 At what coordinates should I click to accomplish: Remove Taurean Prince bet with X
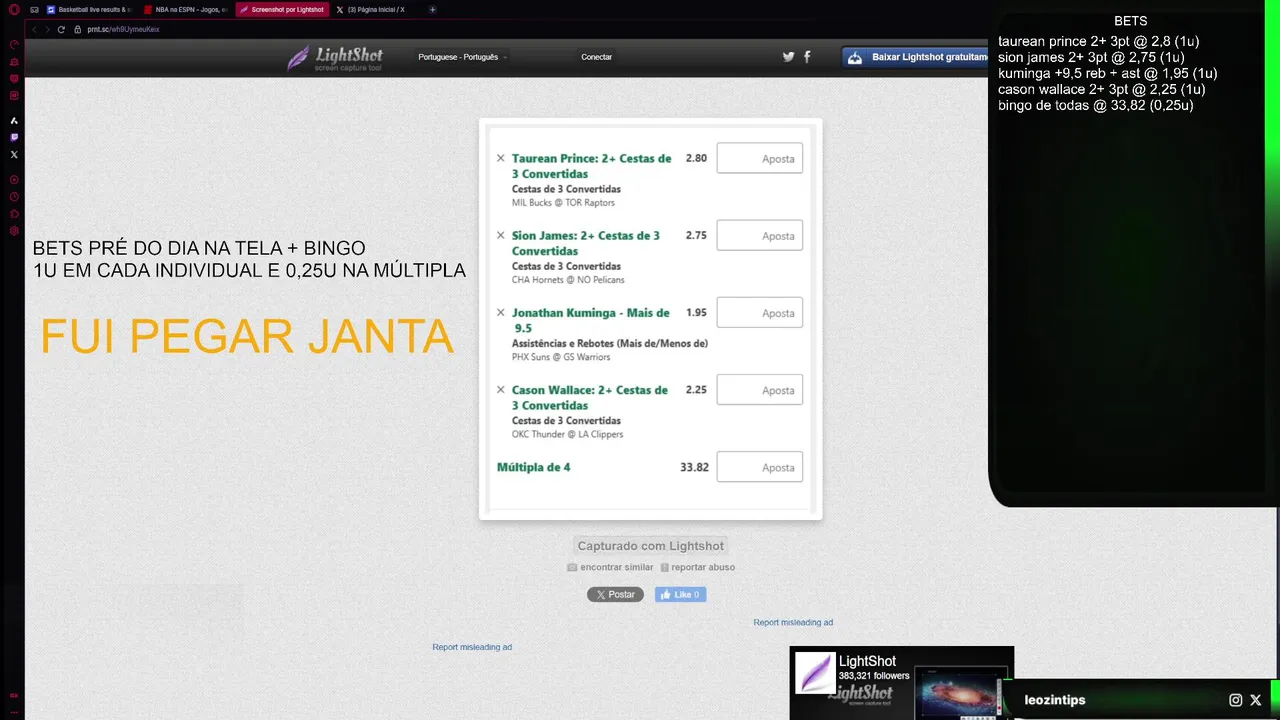click(x=501, y=158)
